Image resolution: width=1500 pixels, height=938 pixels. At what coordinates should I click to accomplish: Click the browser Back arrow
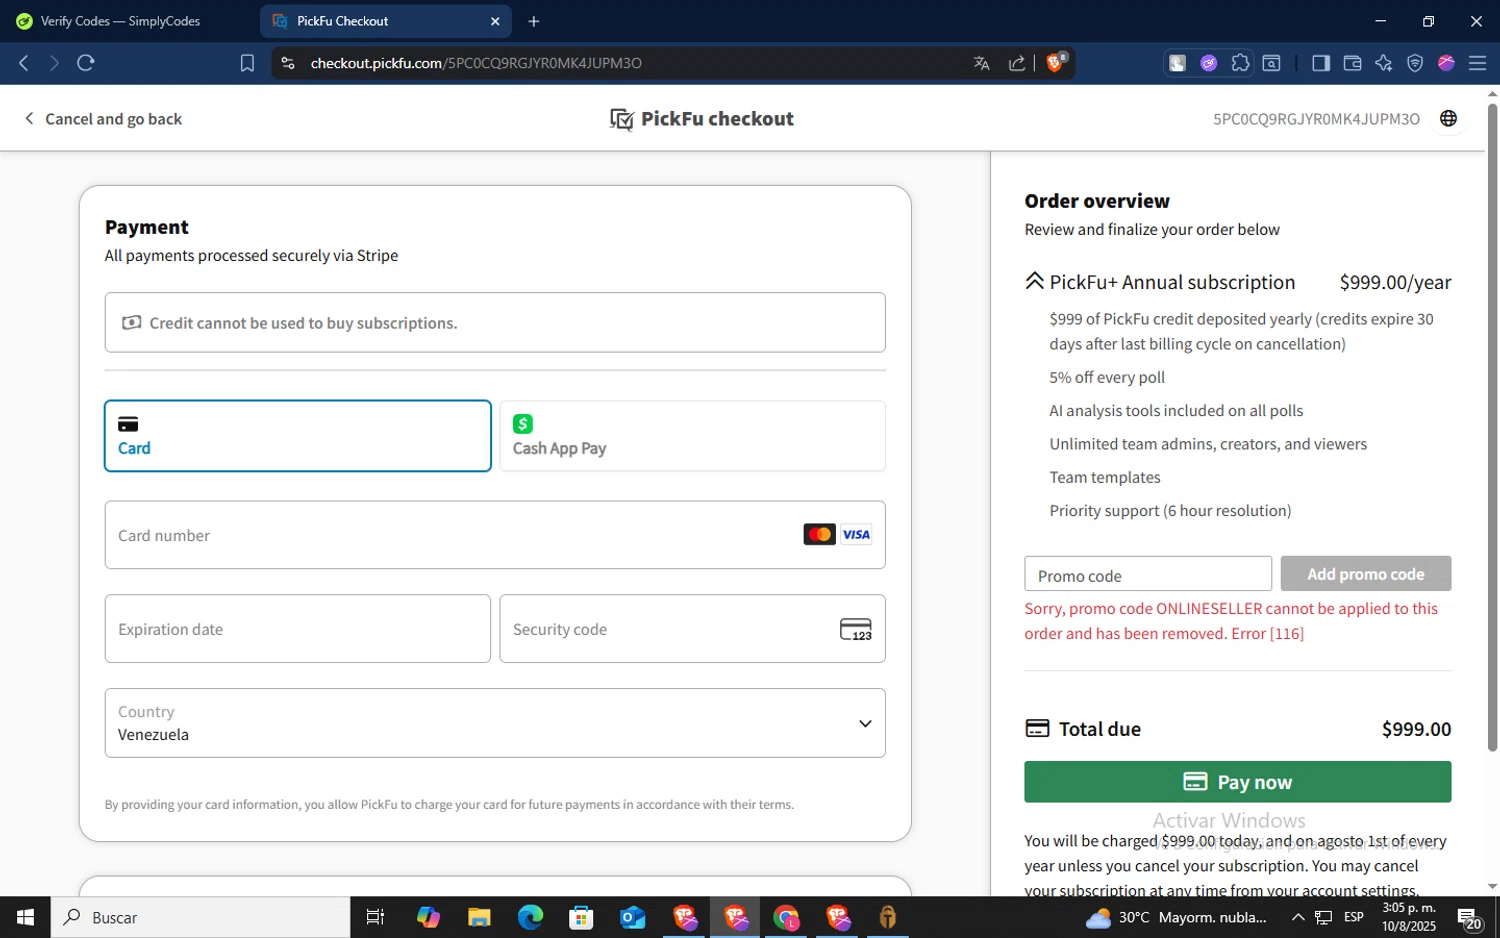coord(24,63)
